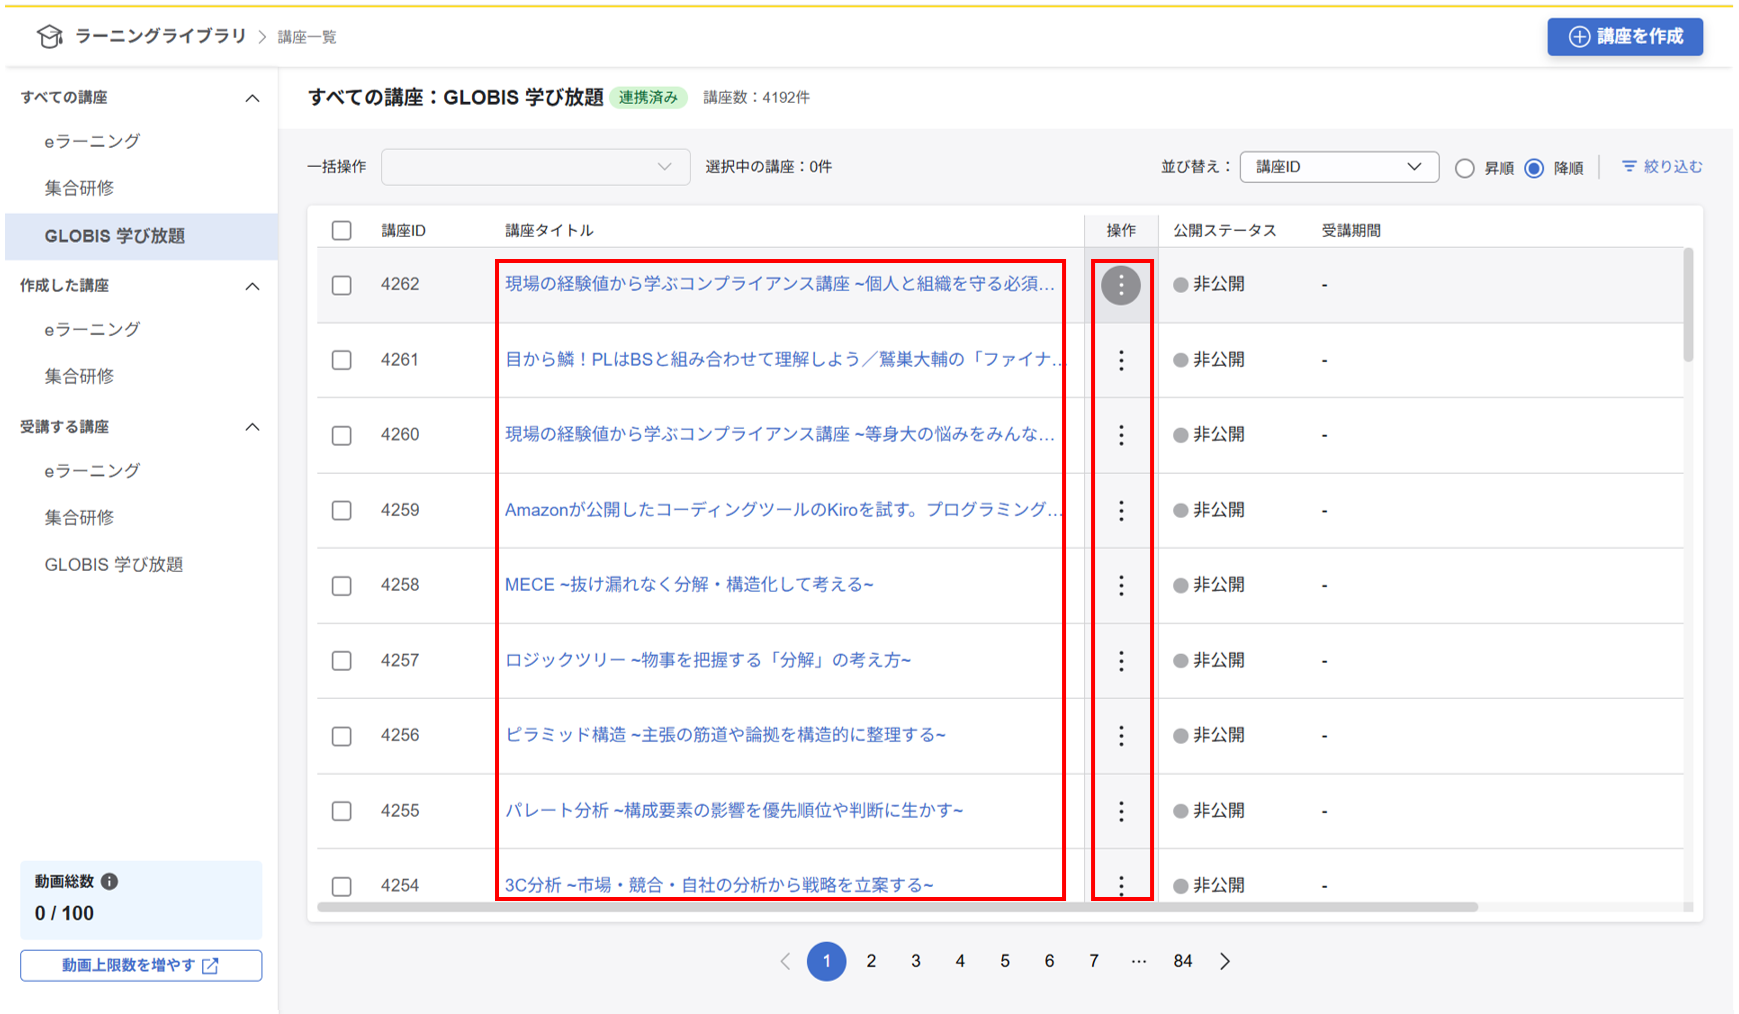This screenshot has height=1014, width=1739.
Task: Open the 並び替え 講座ID sort dropdown
Action: (x=1338, y=167)
